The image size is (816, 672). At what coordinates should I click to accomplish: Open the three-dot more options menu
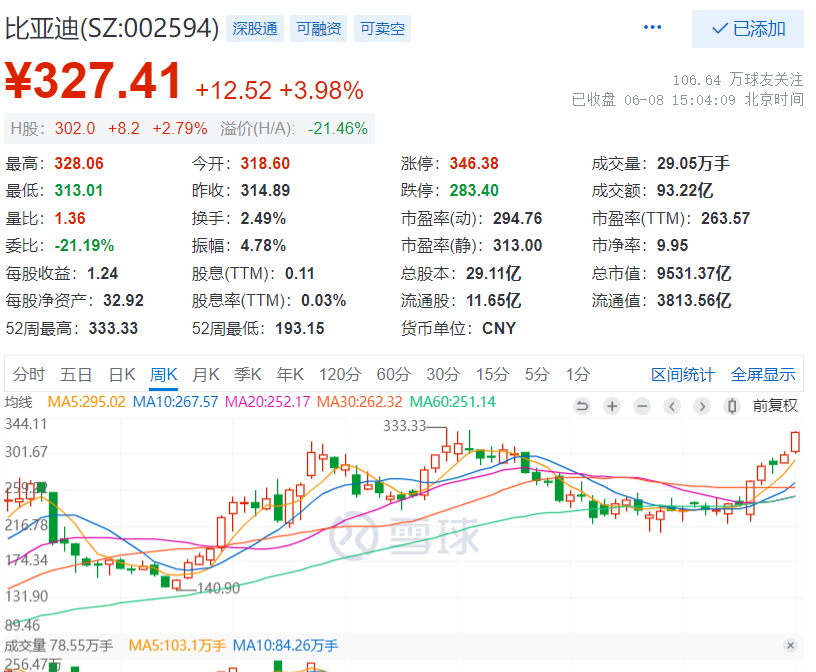653,28
